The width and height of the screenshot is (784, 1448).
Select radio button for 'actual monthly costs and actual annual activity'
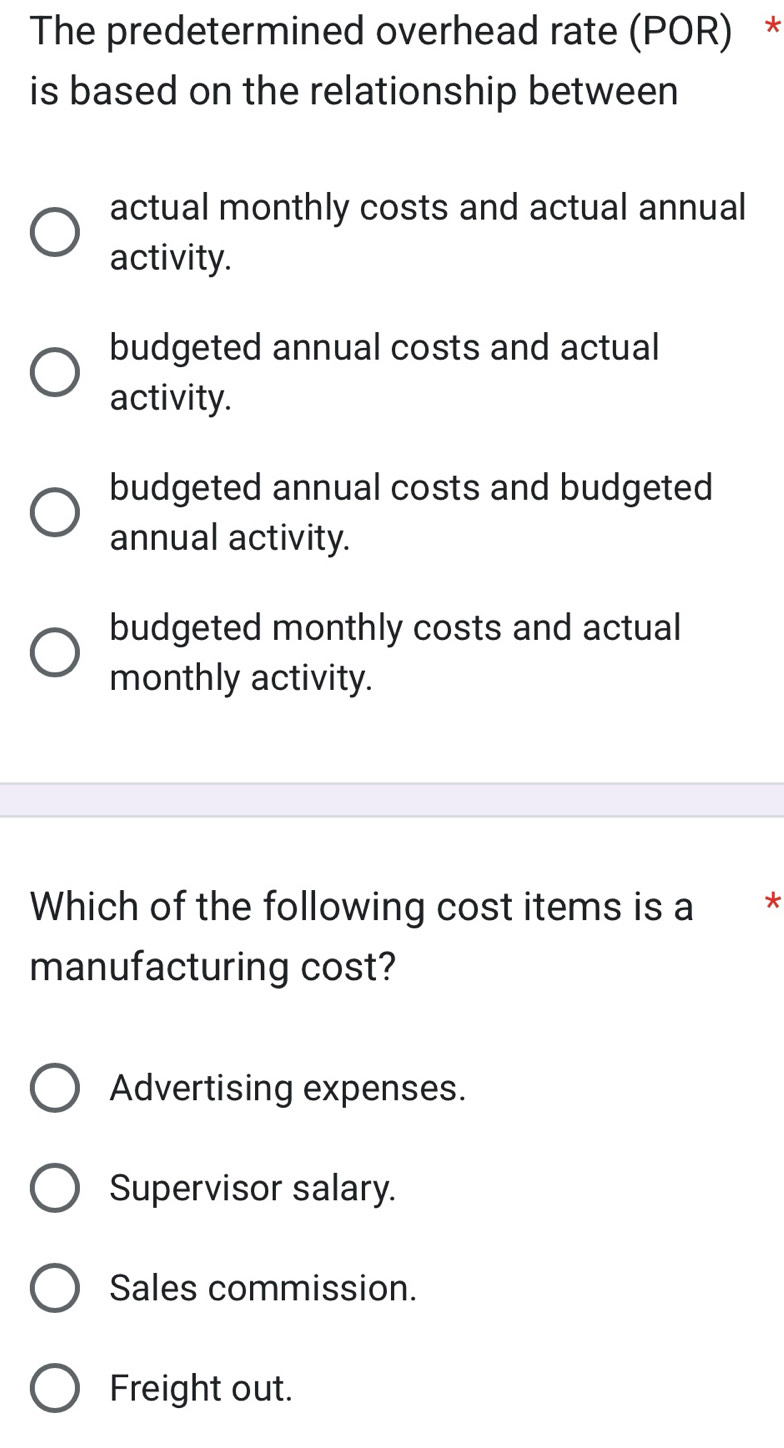[x=54, y=233]
